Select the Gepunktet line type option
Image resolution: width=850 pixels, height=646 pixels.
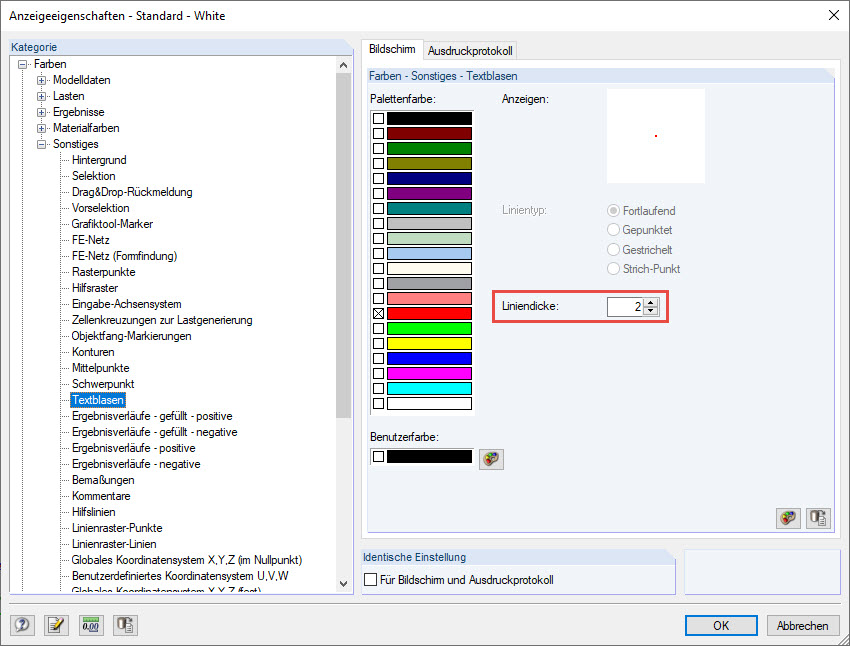coord(613,230)
